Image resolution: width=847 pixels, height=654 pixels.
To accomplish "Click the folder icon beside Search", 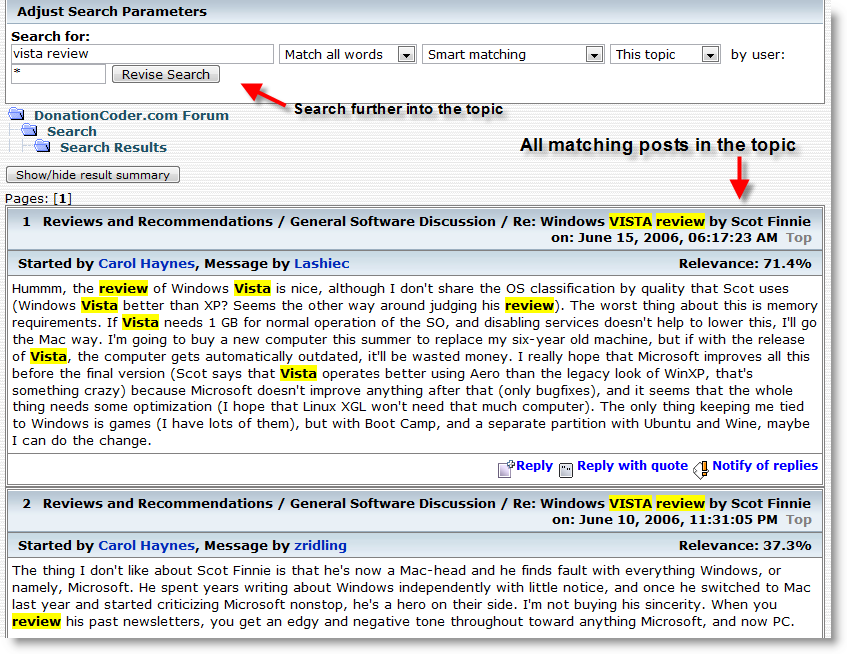I will point(30,130).
